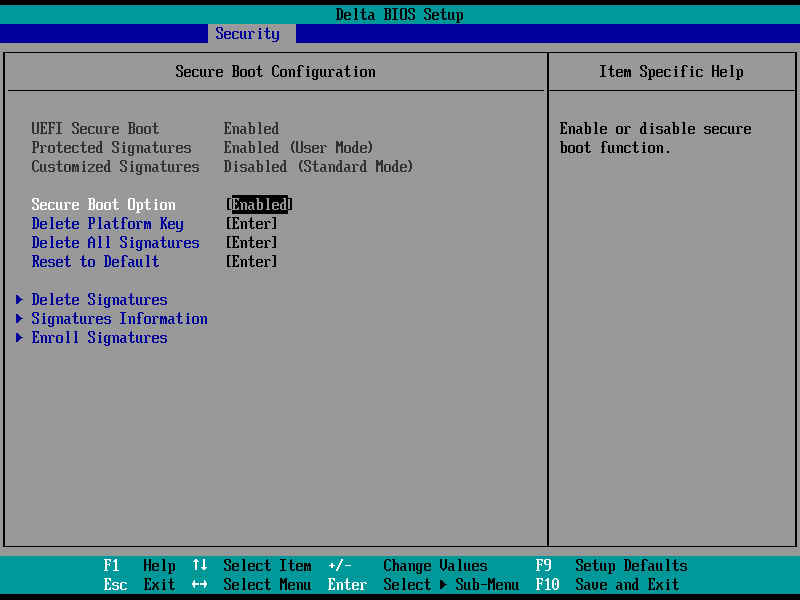This screenshot has width=800, height=600.
Task: Activate [Enter] beside Delete All Signatures
Action: point(252,242)
